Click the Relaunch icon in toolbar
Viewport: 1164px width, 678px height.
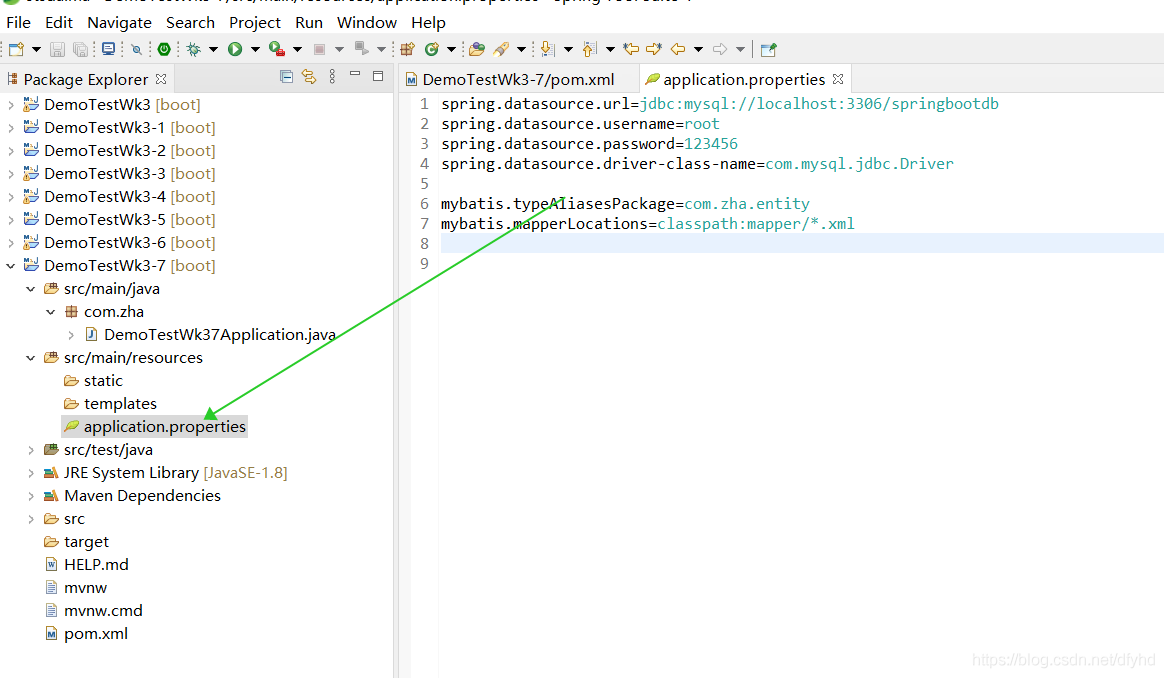coord(362,50)
